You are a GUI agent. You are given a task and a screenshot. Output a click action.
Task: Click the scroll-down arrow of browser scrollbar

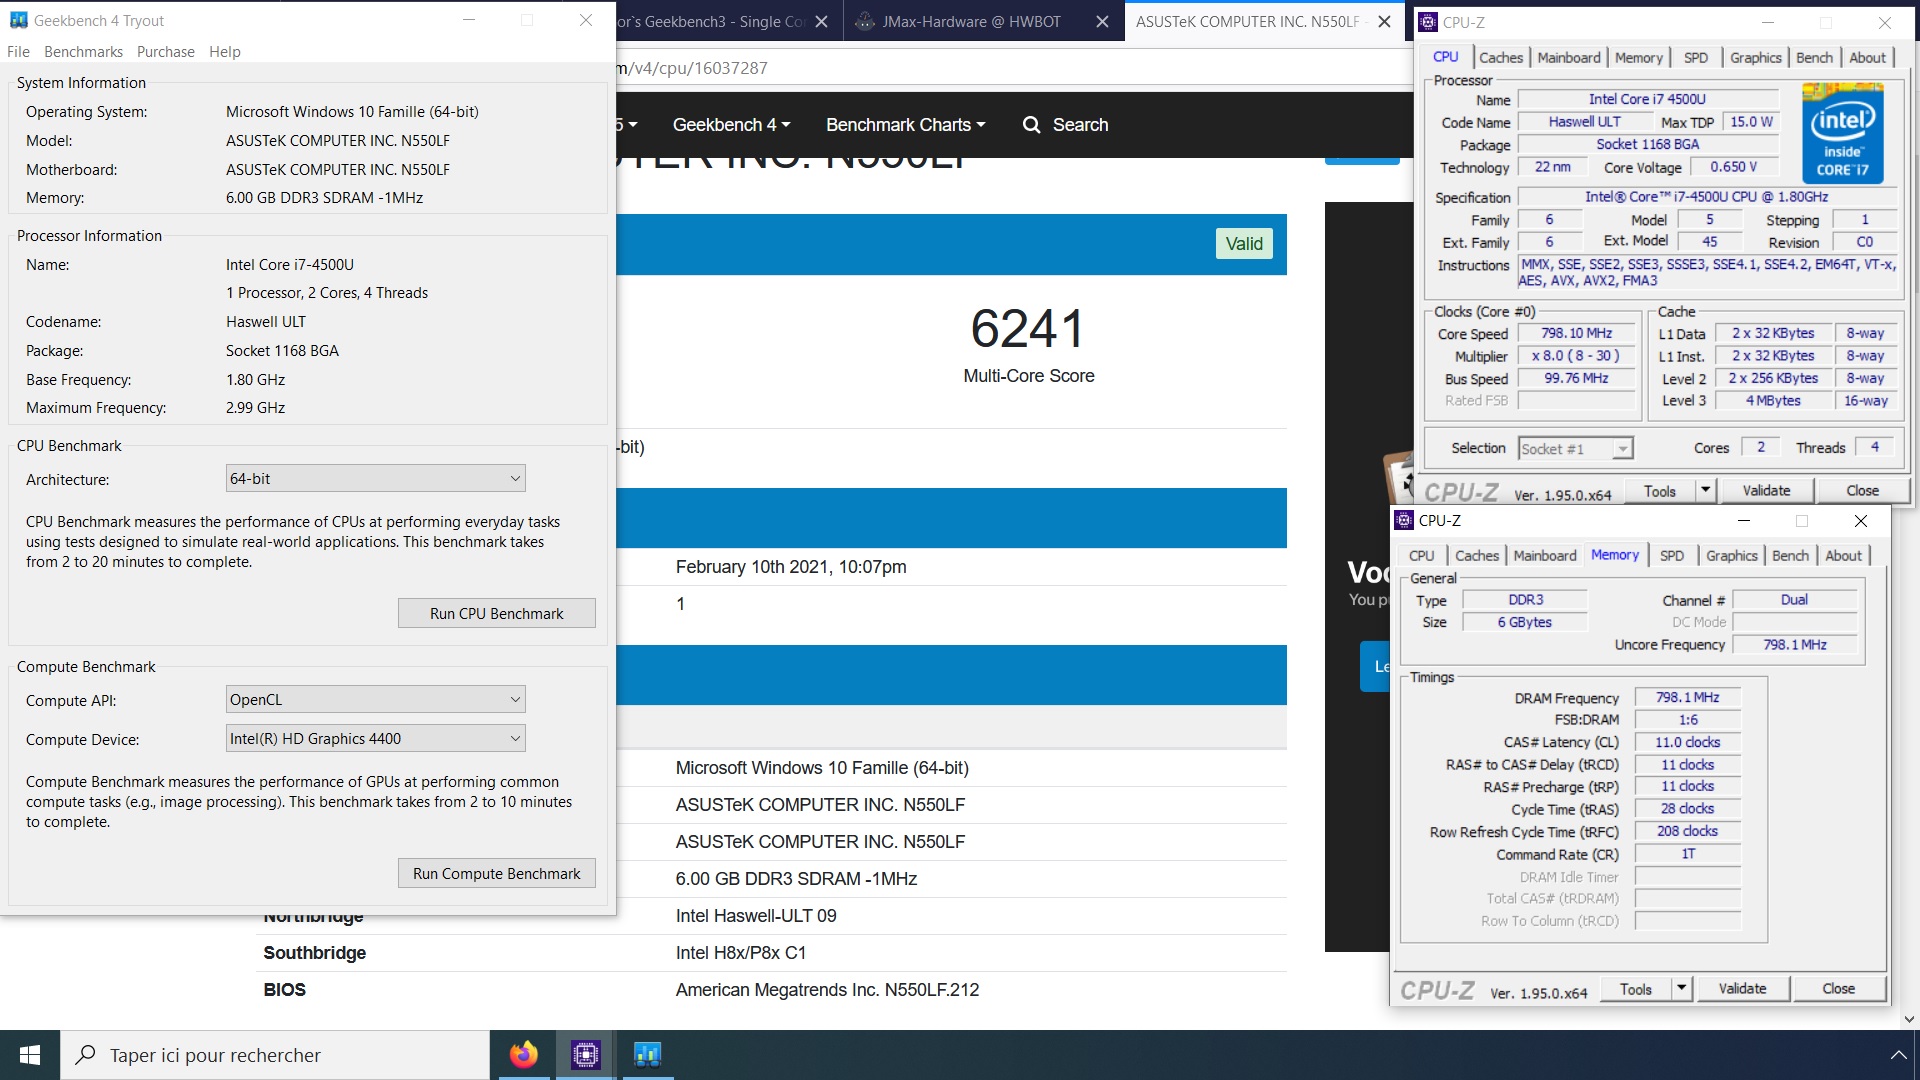[1909, 1019]
